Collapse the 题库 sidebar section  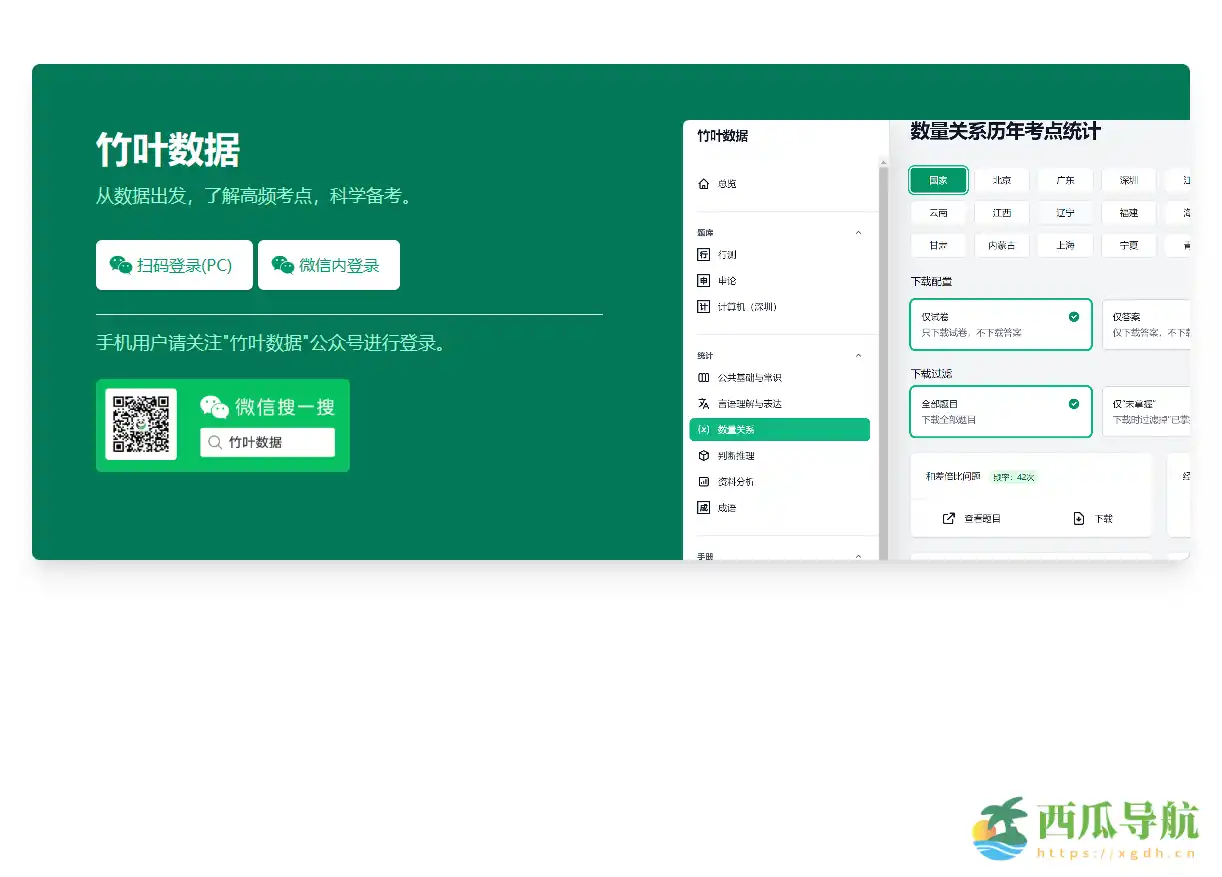858,232
